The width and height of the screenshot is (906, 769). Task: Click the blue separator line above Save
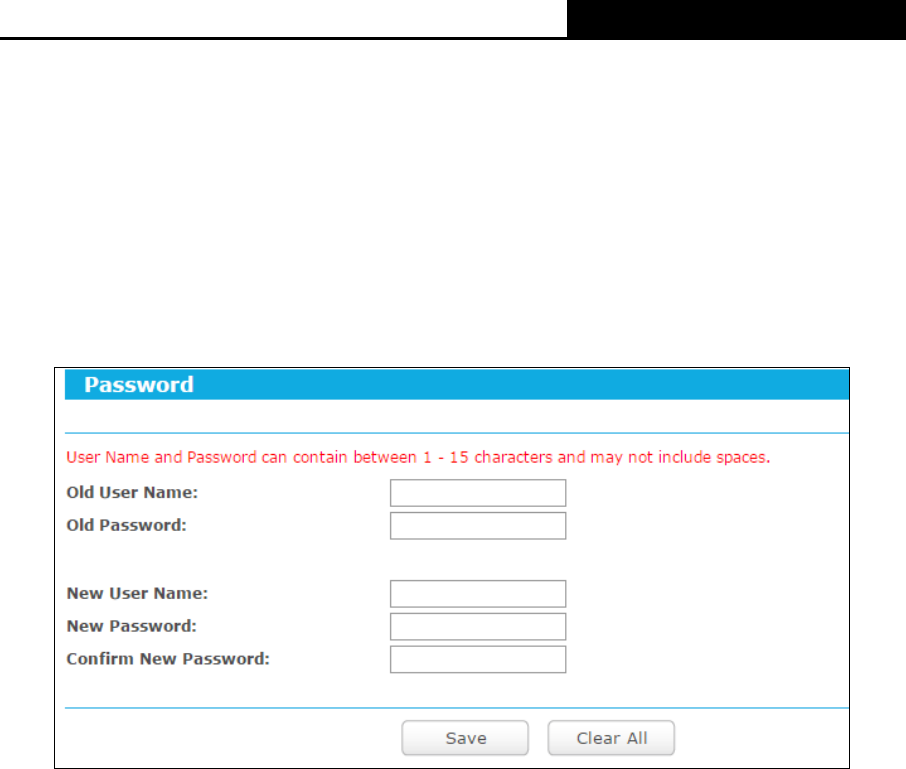(457, 708)
